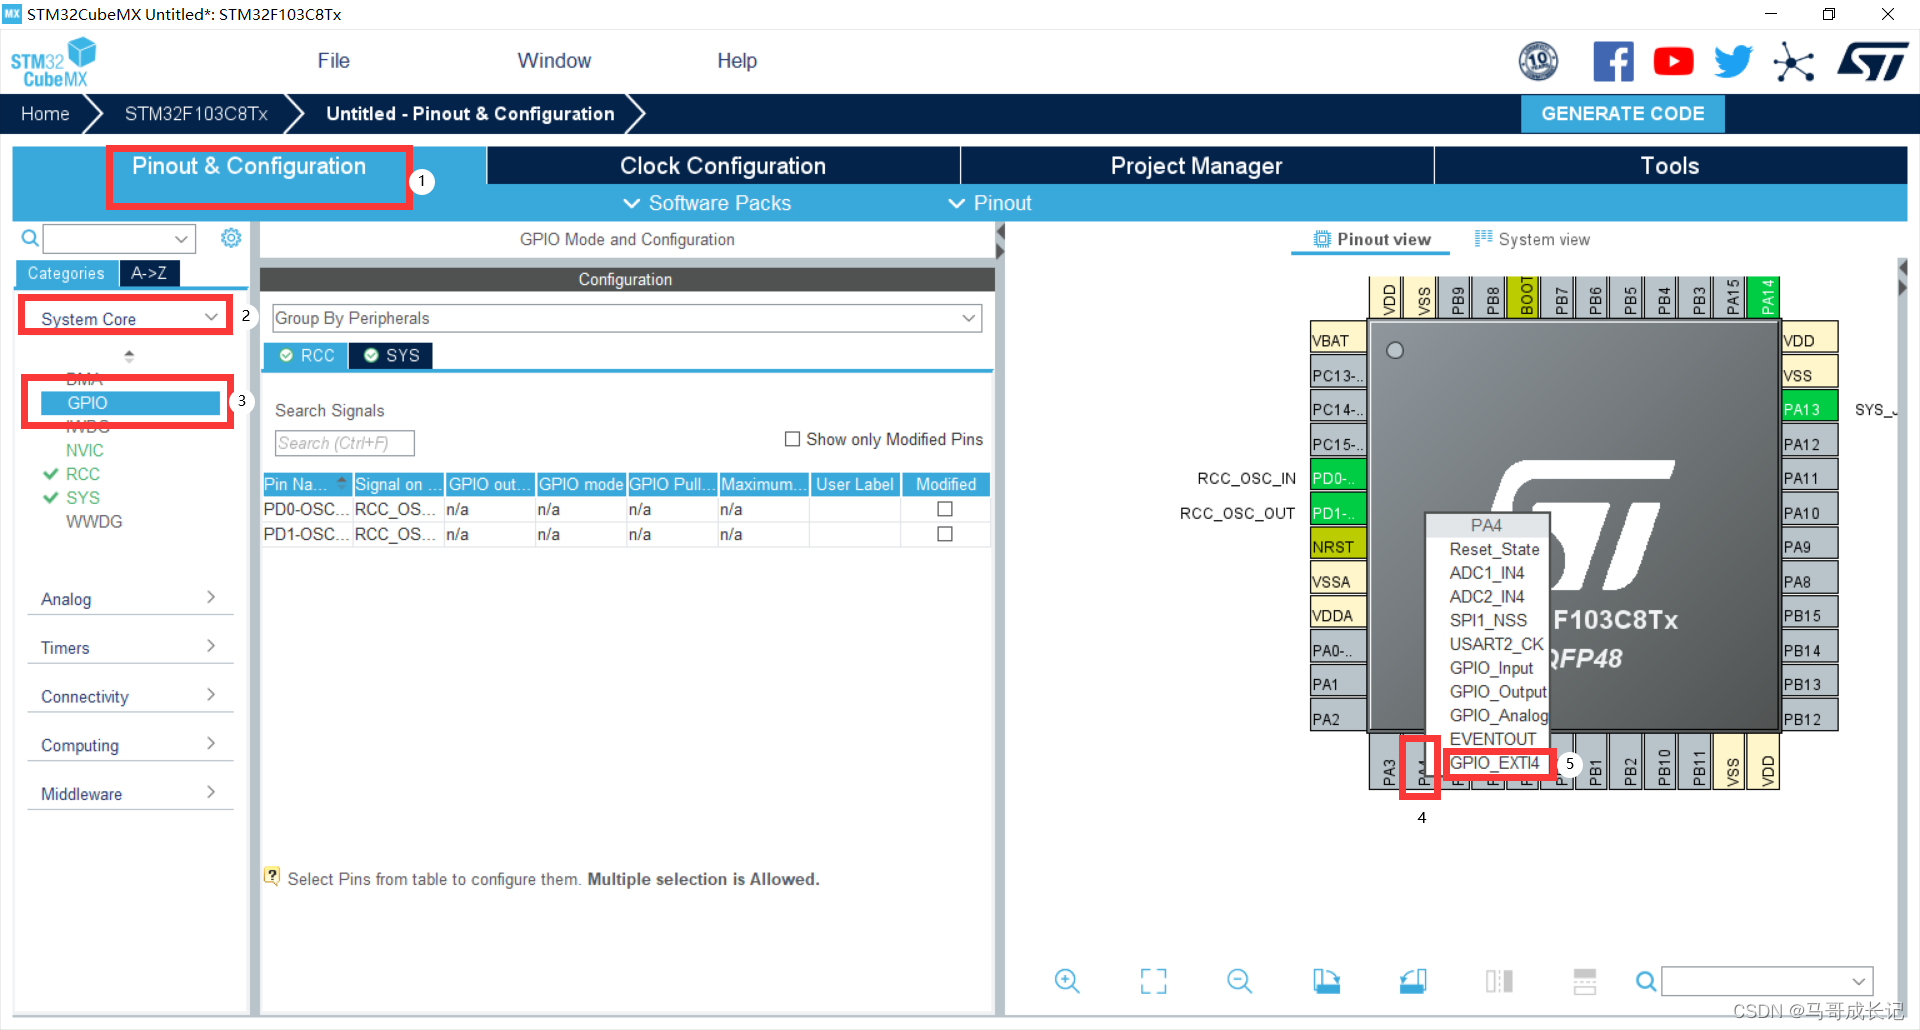The image size is (1920, 1030).
Task: Toggle Modified checkbox for PD0-OSC row
Action: 945,509
